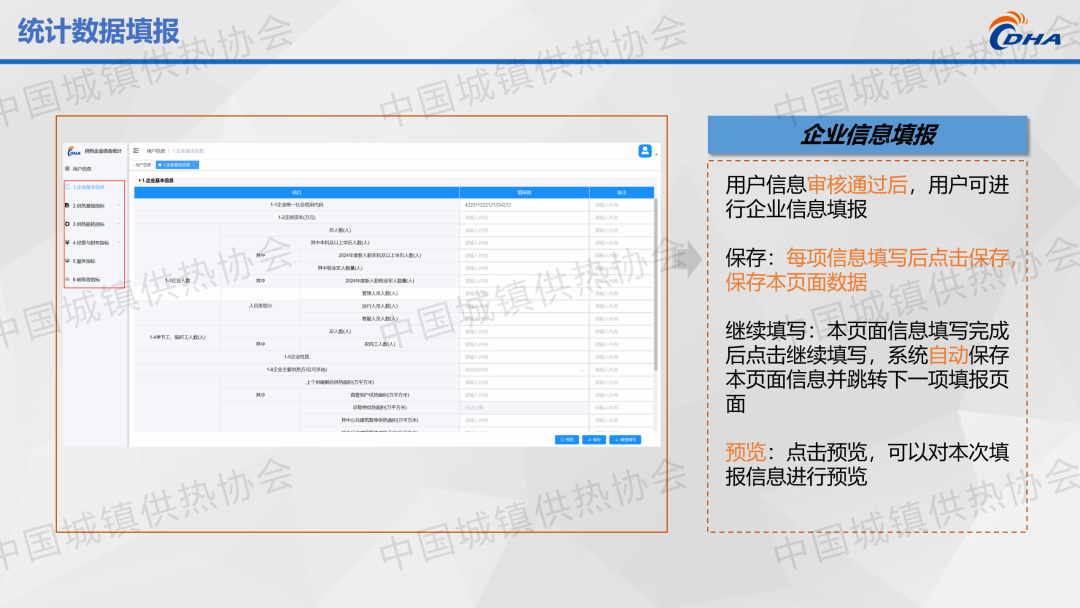Open the 1-6 企业主要供热方式 dropdown

524,369
